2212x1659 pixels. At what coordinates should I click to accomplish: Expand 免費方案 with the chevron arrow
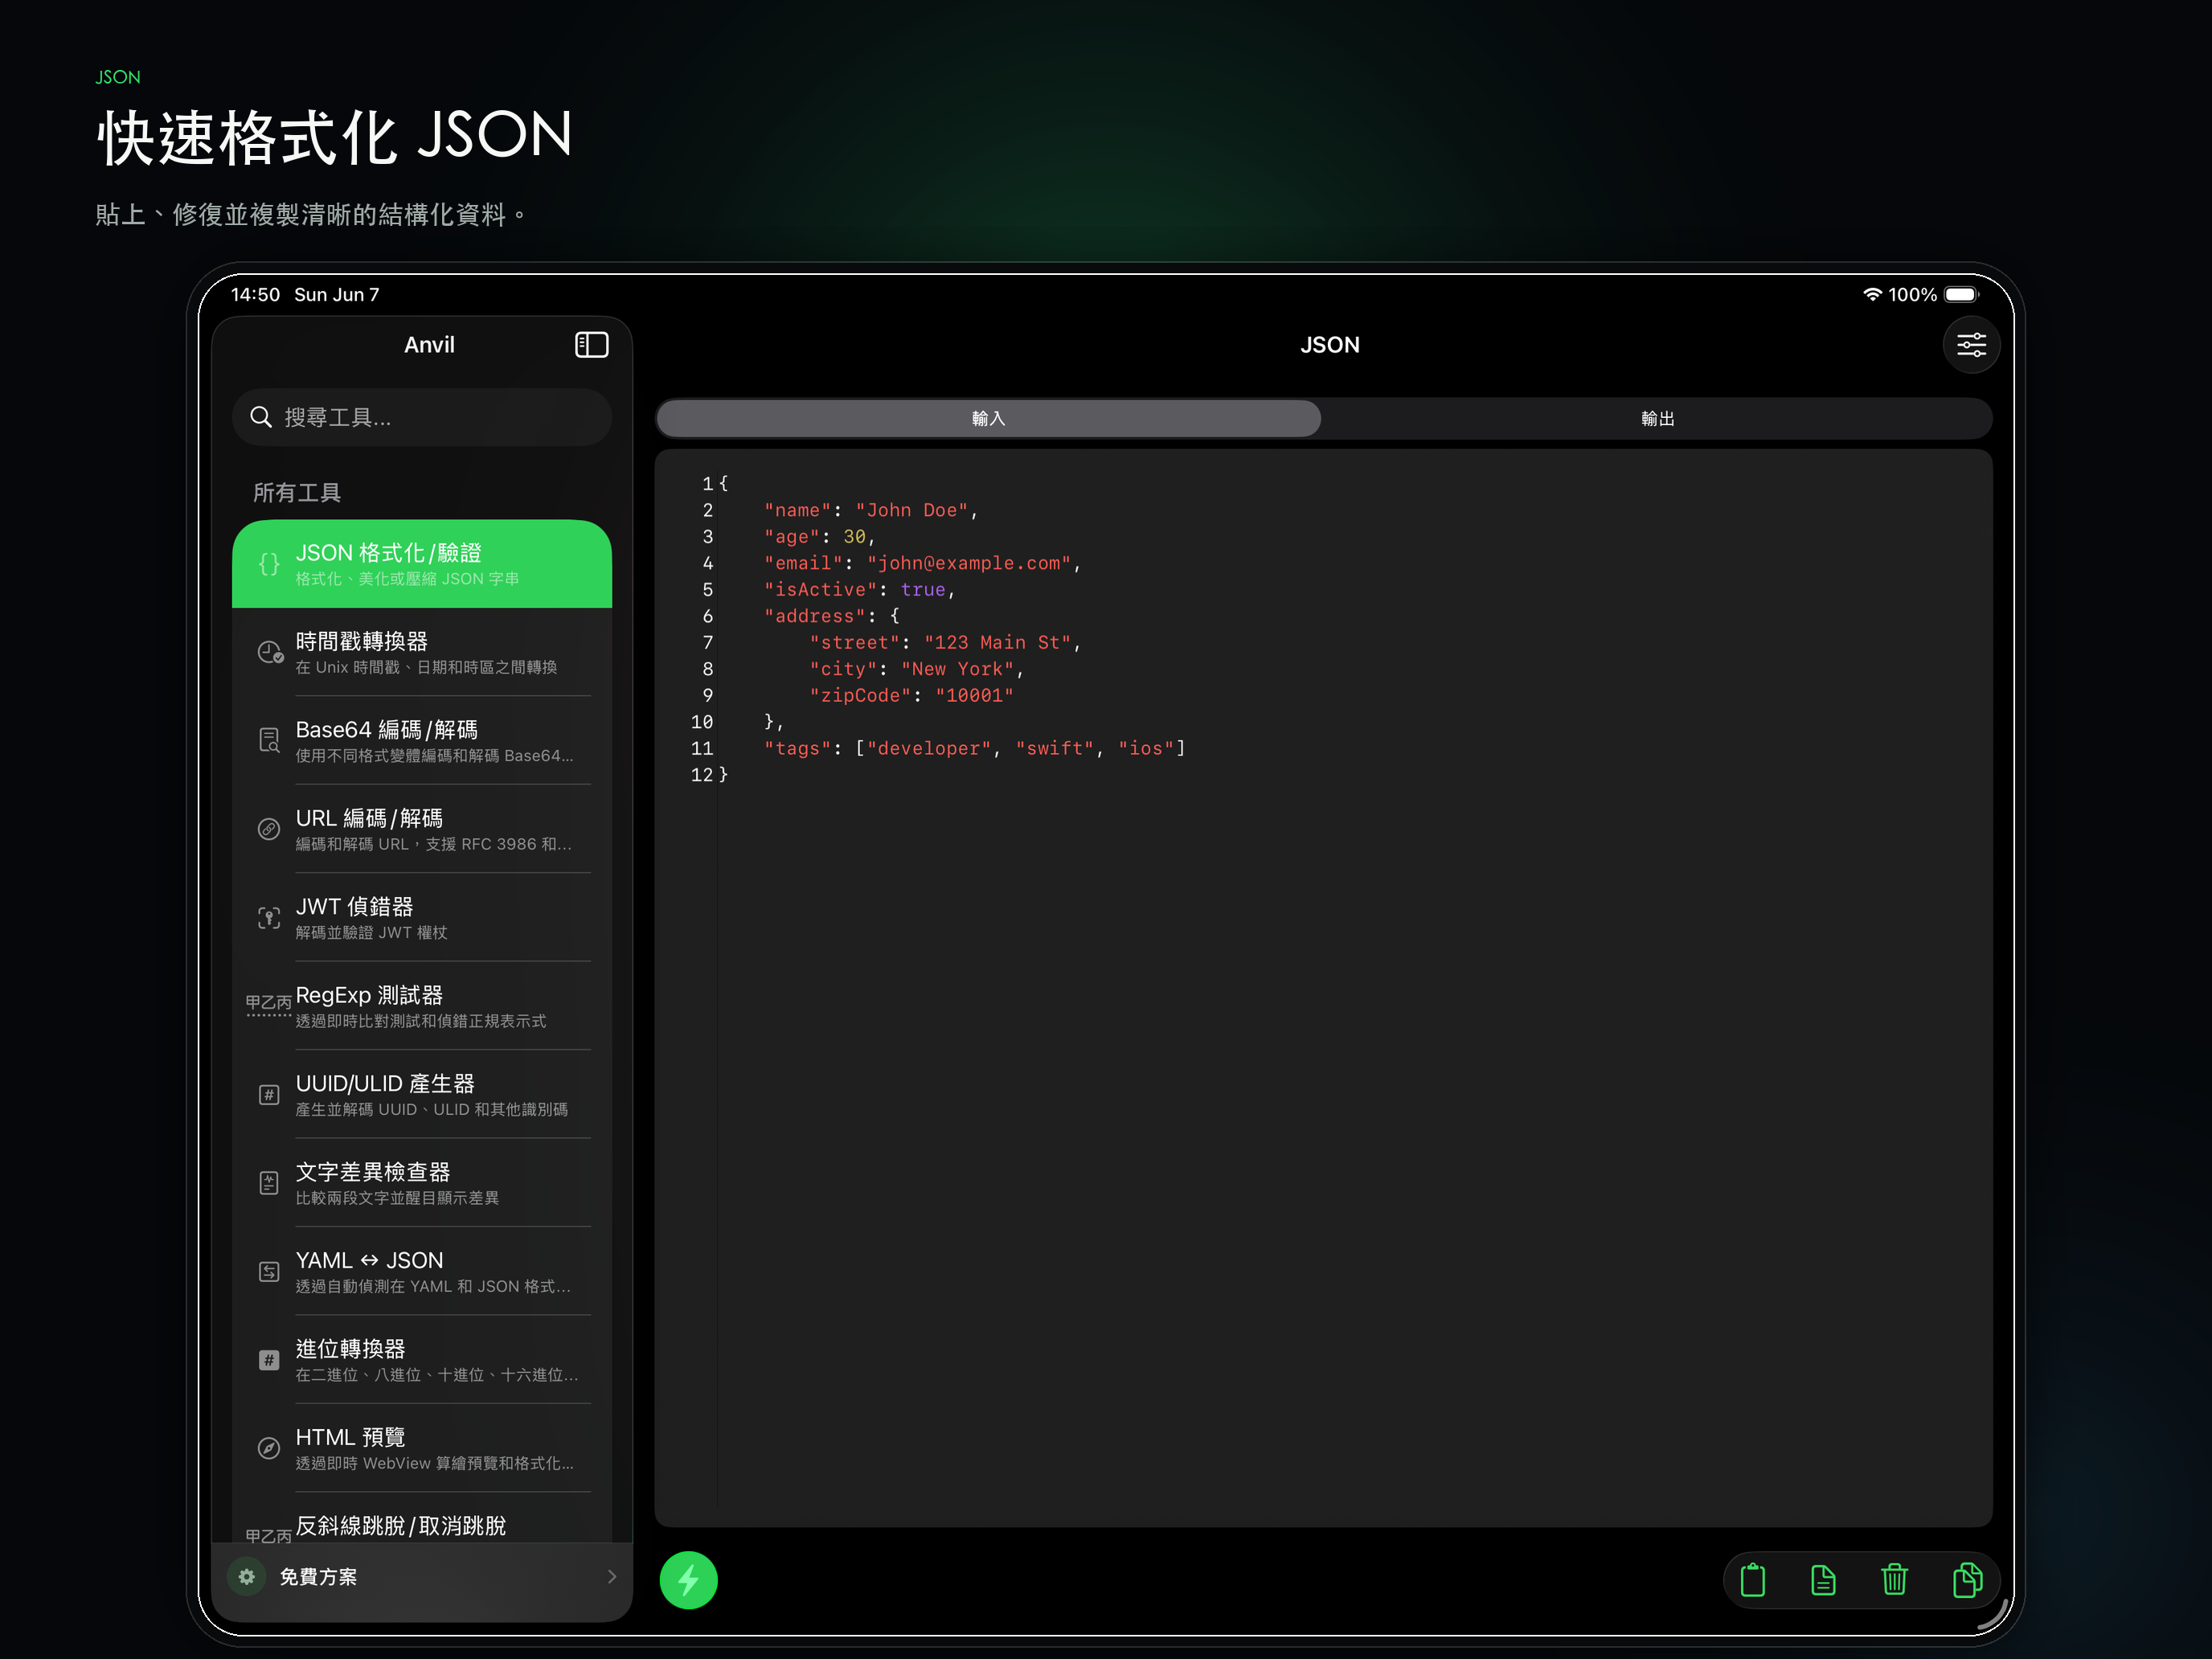click(x=611, y=1576)
